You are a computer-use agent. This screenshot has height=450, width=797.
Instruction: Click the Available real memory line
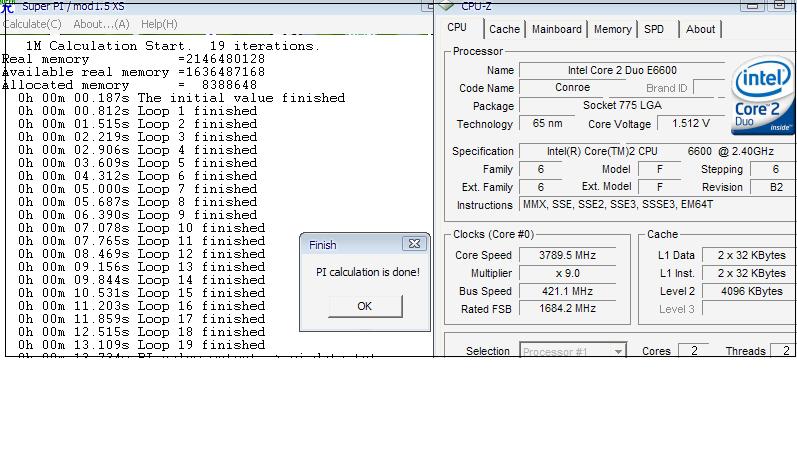coord(133,72)
